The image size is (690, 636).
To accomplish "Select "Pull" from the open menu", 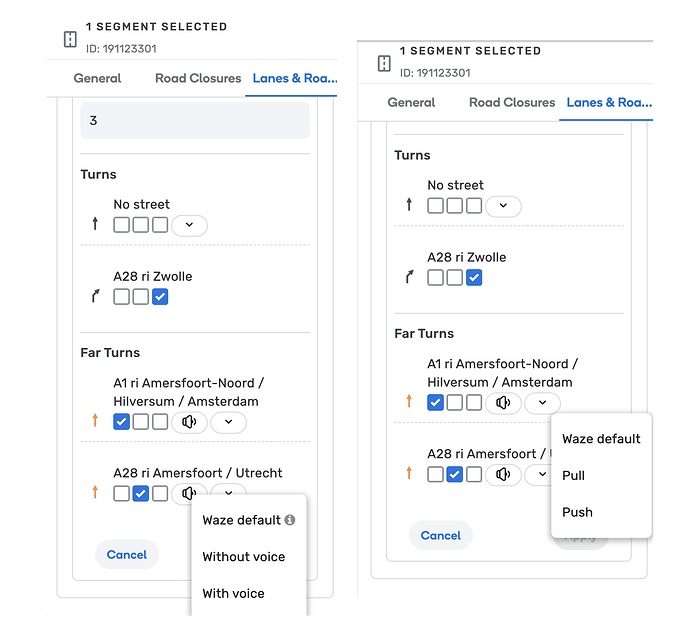I will tap(573, 476).
